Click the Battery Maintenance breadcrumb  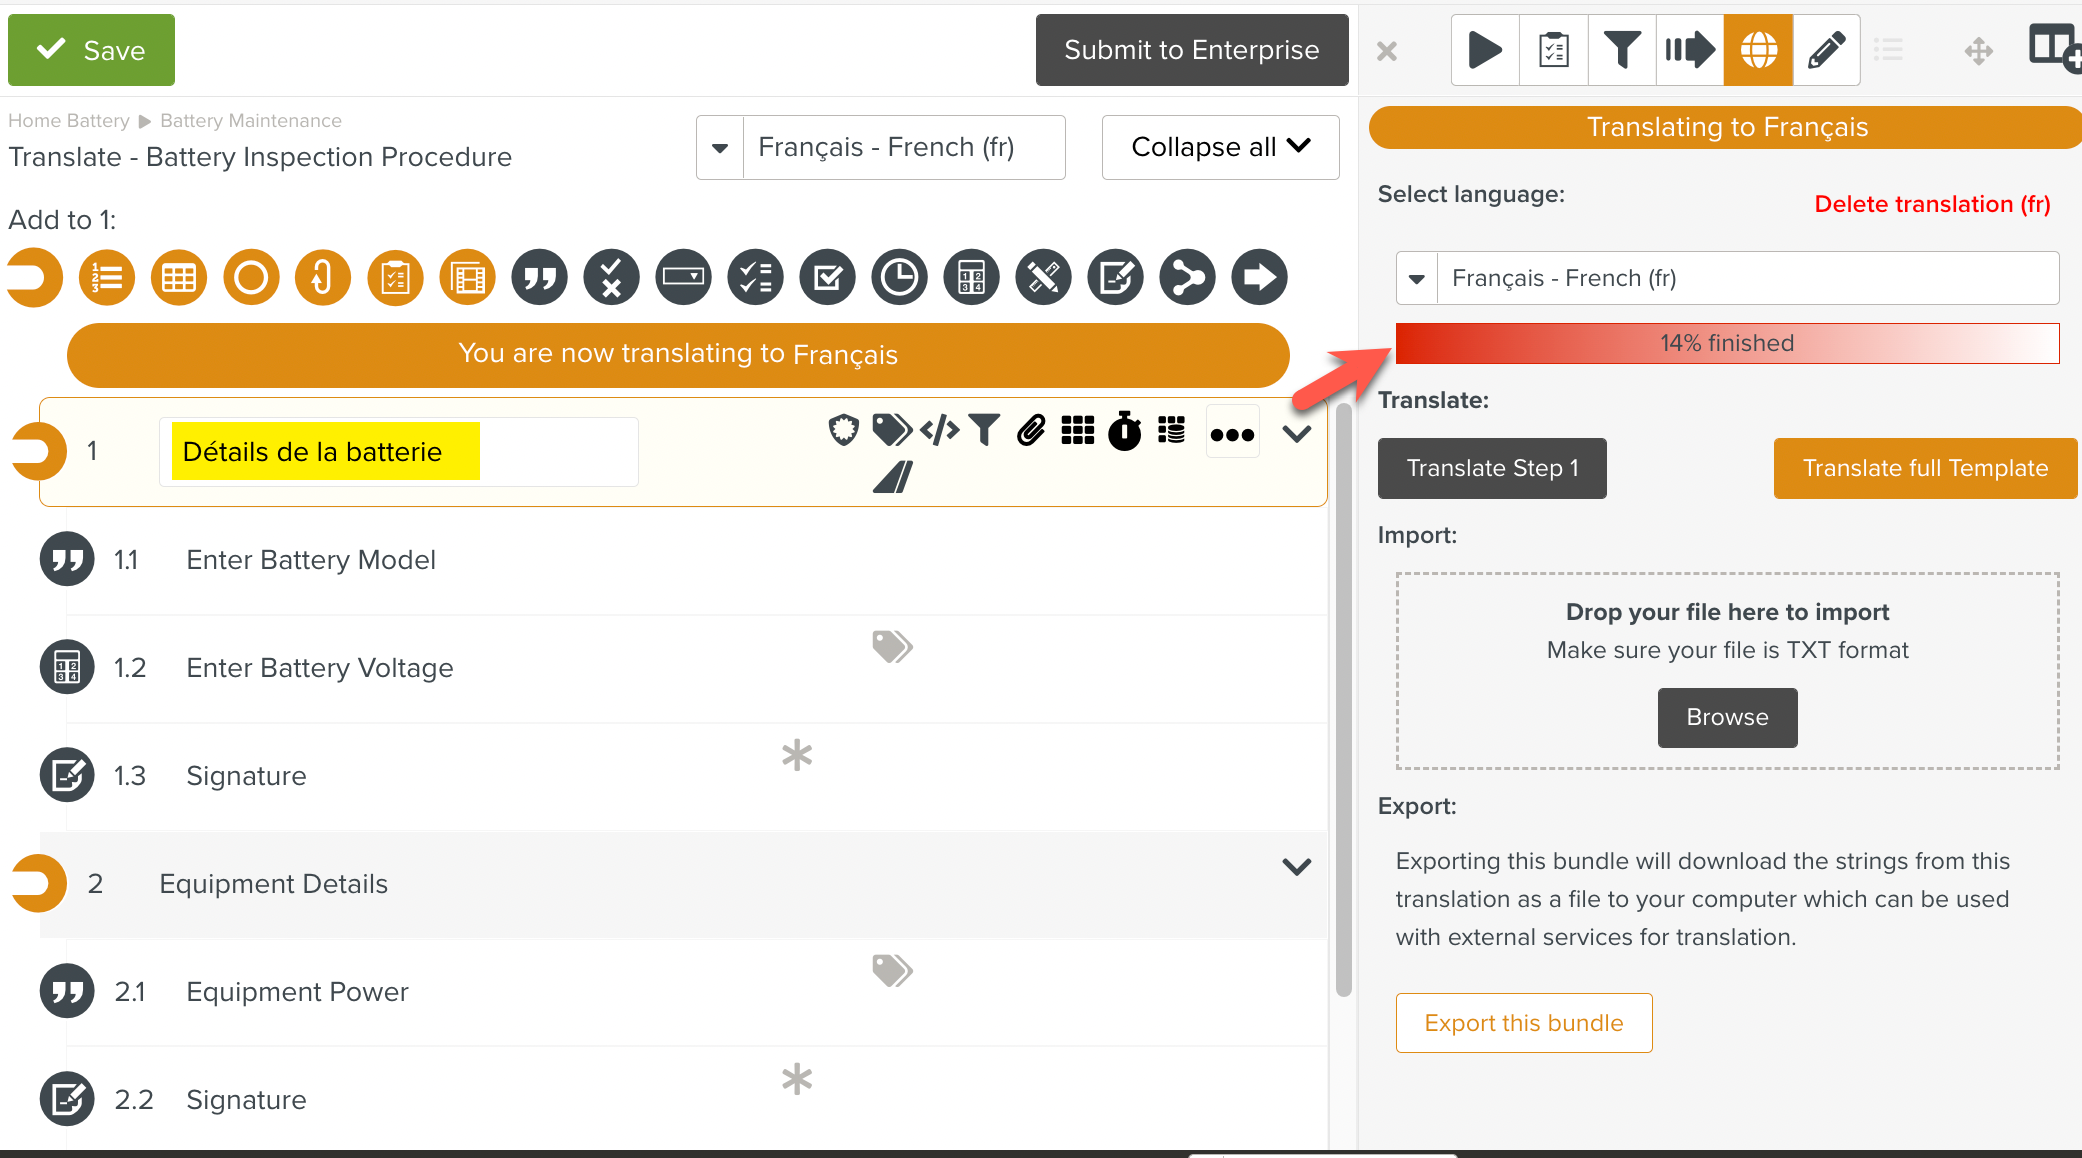click(251, 121)
